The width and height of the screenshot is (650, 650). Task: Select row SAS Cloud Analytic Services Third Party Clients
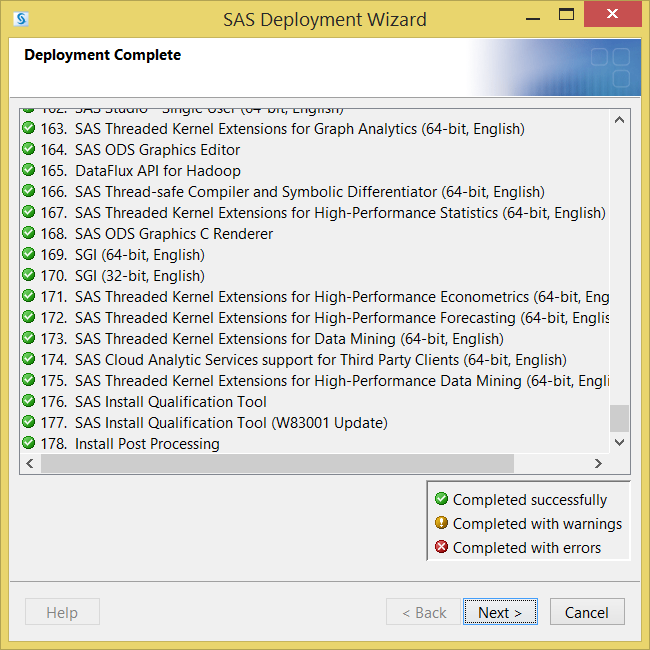315,360
